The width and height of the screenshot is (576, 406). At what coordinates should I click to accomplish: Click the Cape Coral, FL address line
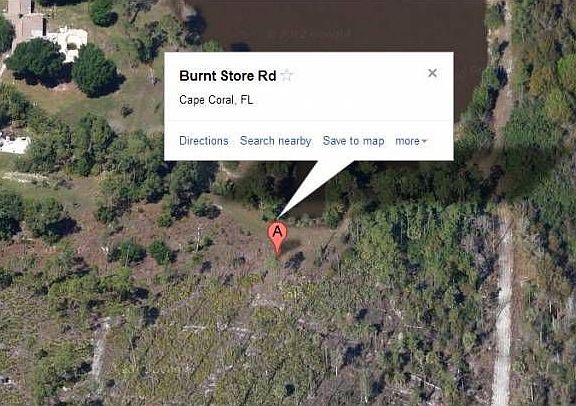(216, 100)
